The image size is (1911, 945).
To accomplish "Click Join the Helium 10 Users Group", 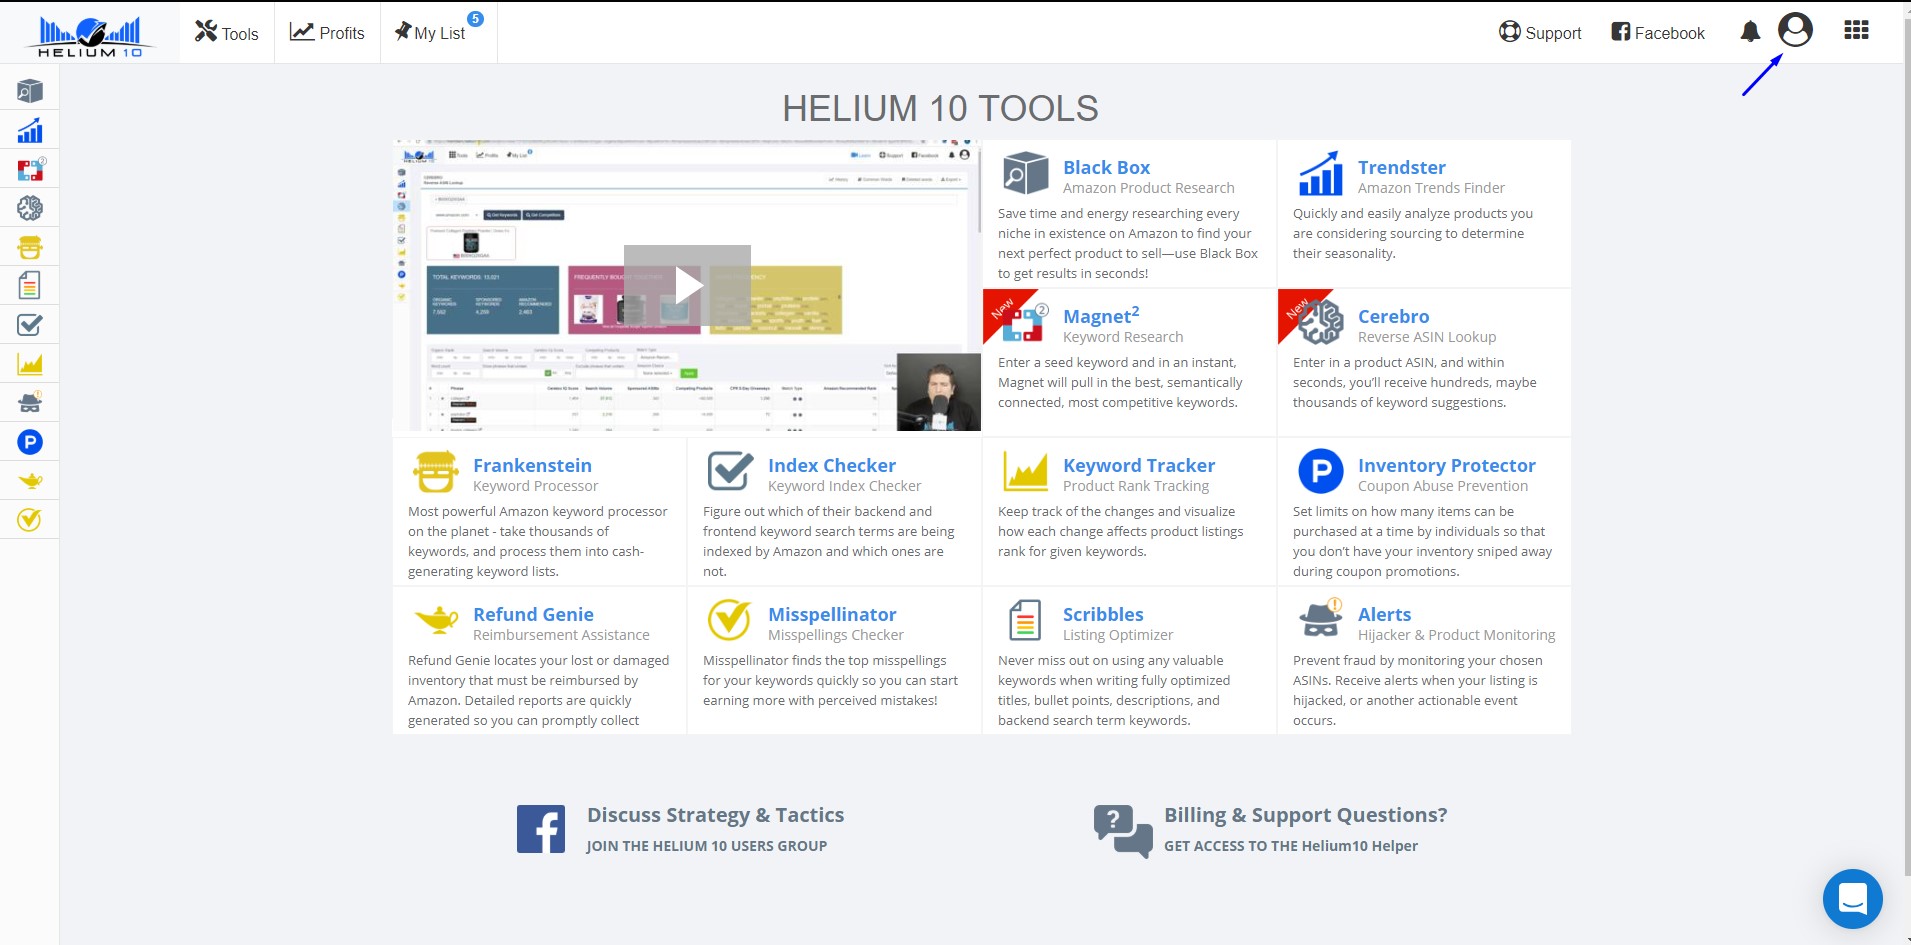I will (x=706, y=846).
